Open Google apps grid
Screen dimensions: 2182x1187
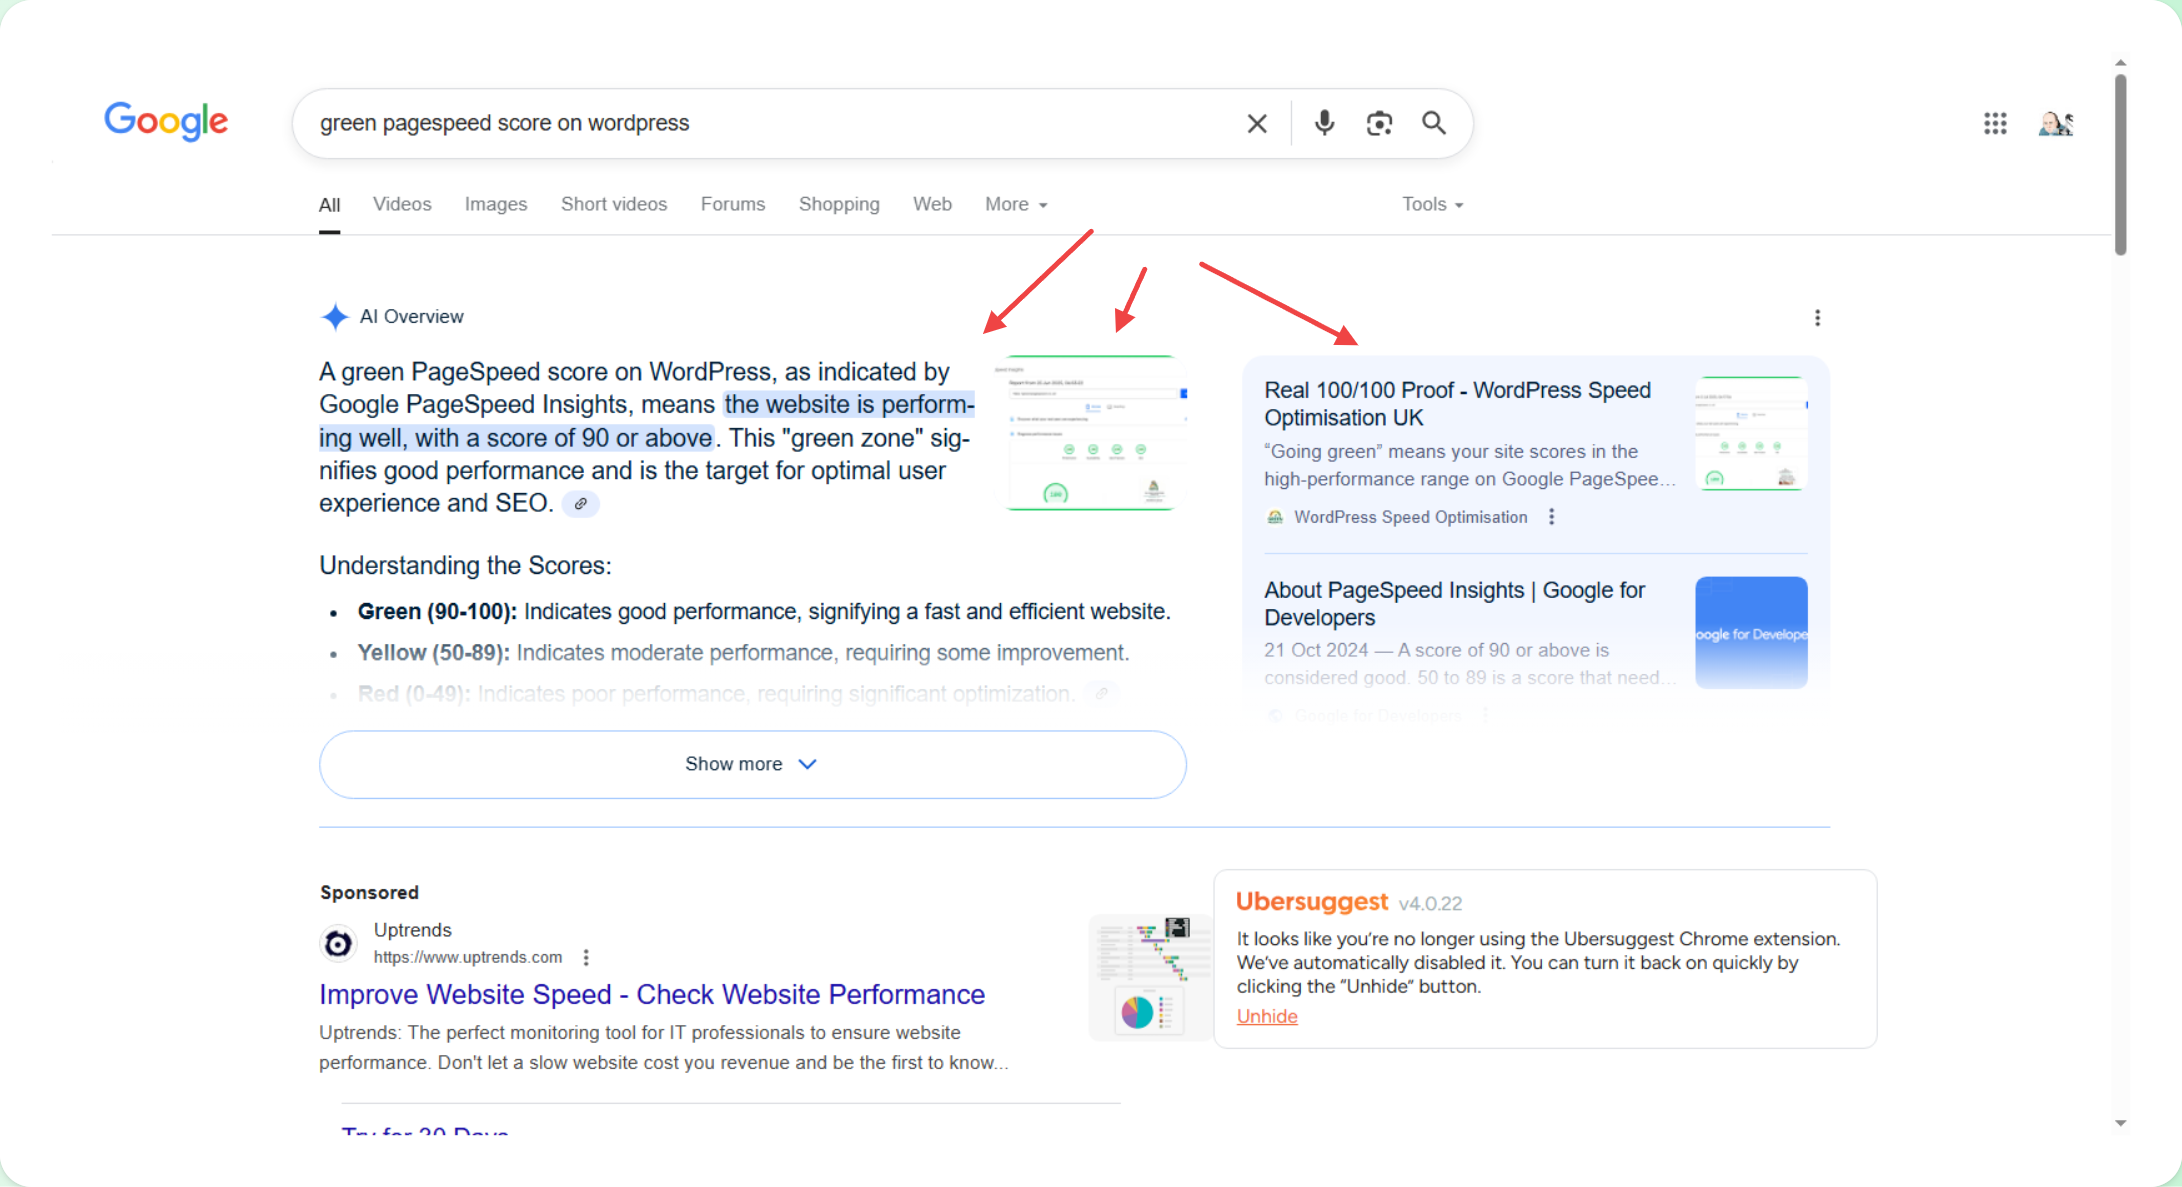[x=1995, y=123]
